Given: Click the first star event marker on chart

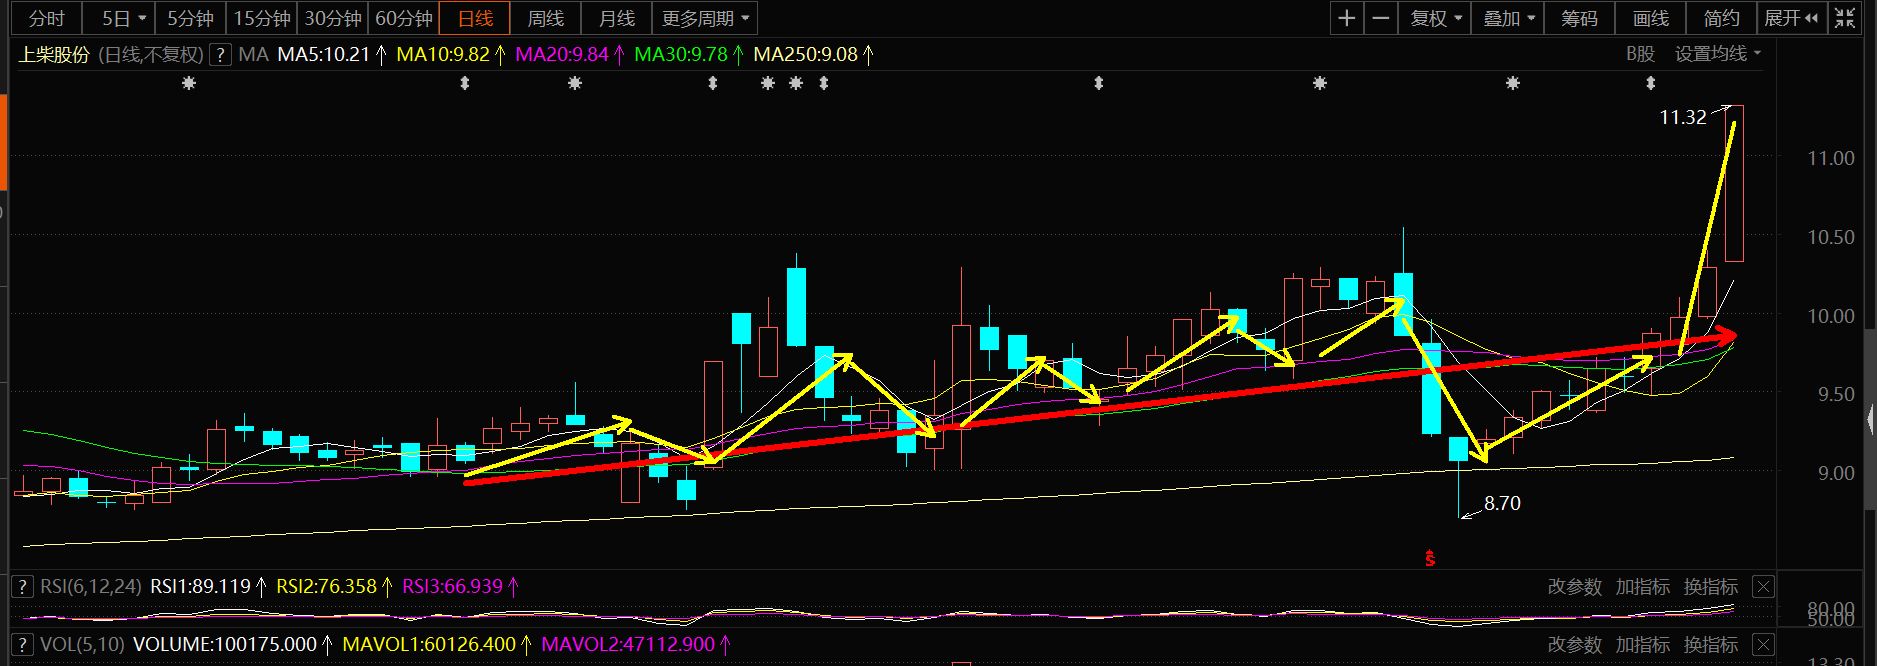Looking at the screenshot, I should [188, 84].
